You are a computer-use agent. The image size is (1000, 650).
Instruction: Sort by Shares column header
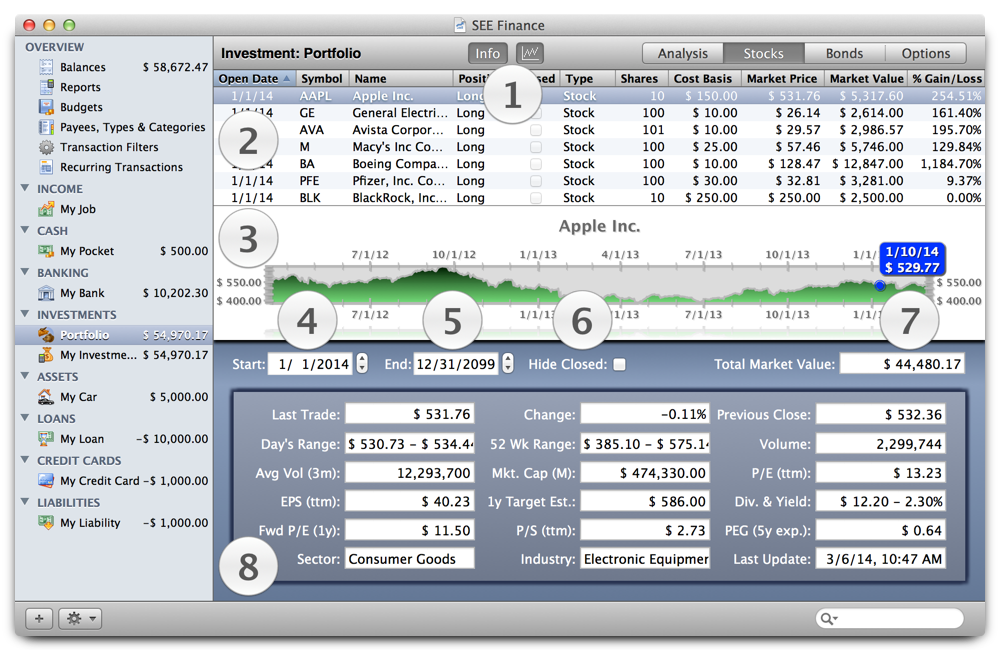tap(640, 78)
